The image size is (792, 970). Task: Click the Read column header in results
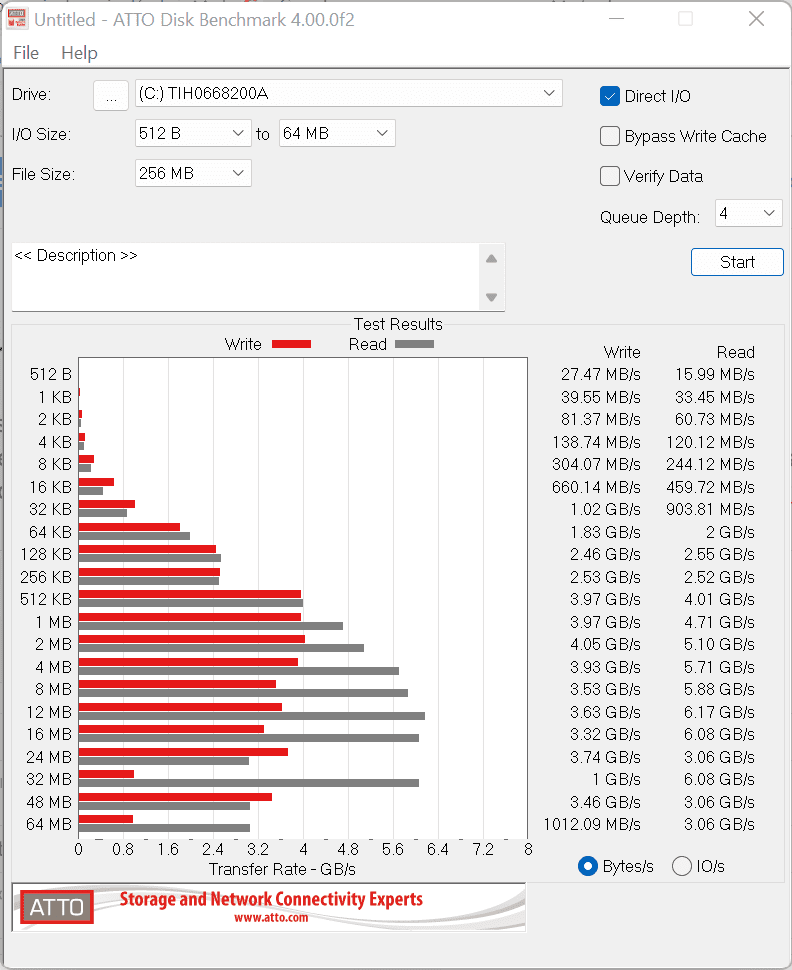point(736,352)
